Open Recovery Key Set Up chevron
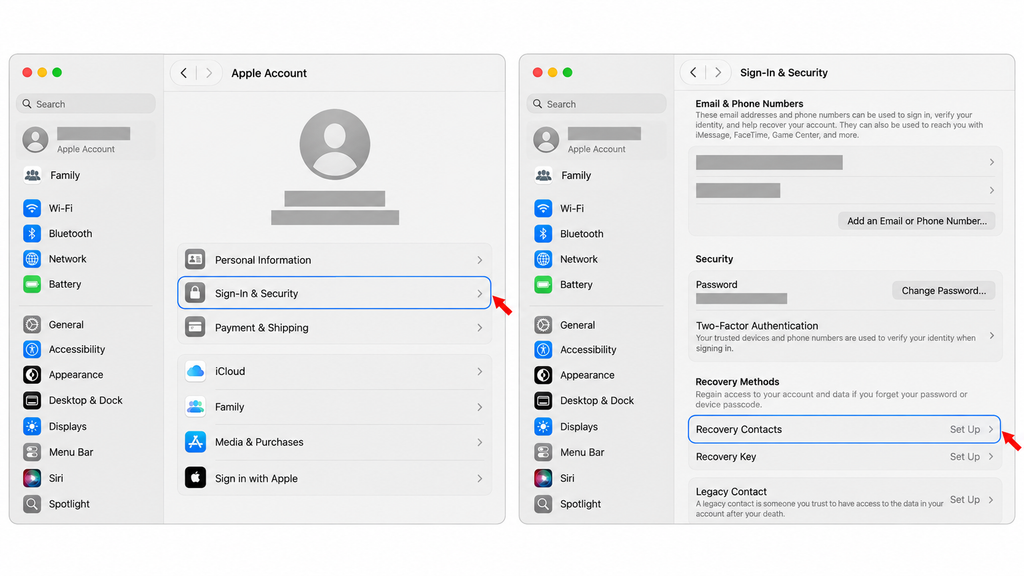The height and width of the screenshot is (576, 1024). [x=991, y=456]
